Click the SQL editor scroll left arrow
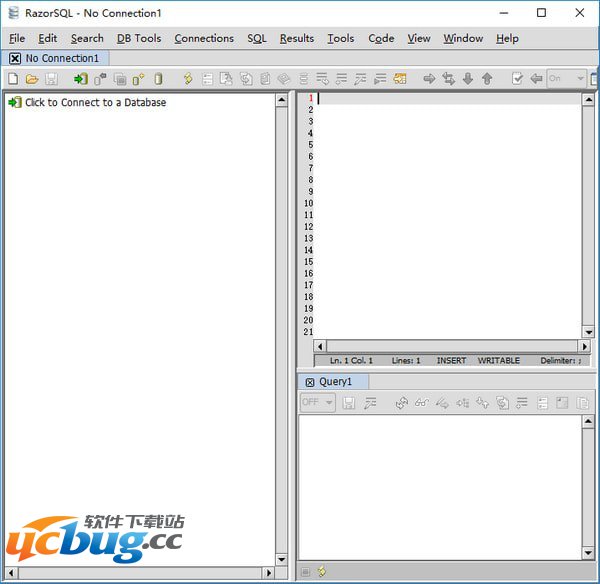The height and width of the screenshot is (584, 600). pos(320,346)
